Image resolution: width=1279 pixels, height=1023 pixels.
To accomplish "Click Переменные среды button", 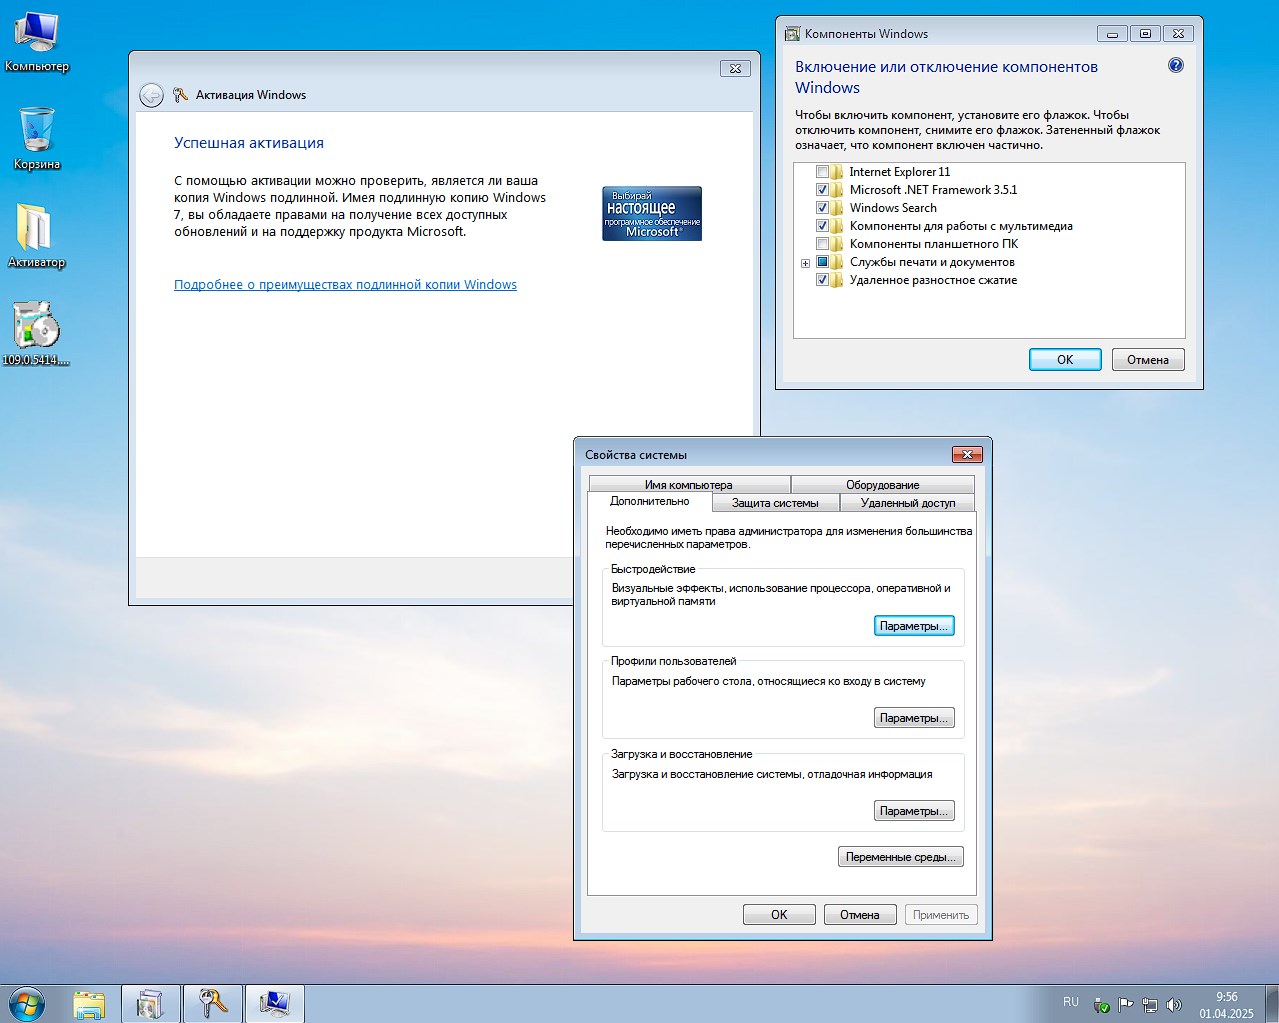I will [x=901, y=857].
